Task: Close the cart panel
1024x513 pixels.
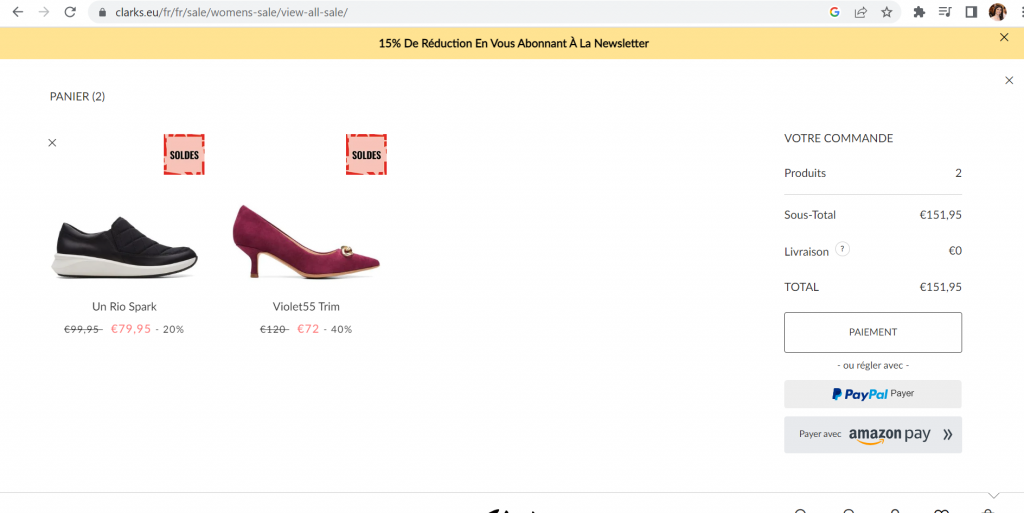Action: (x=1009, y=80)
